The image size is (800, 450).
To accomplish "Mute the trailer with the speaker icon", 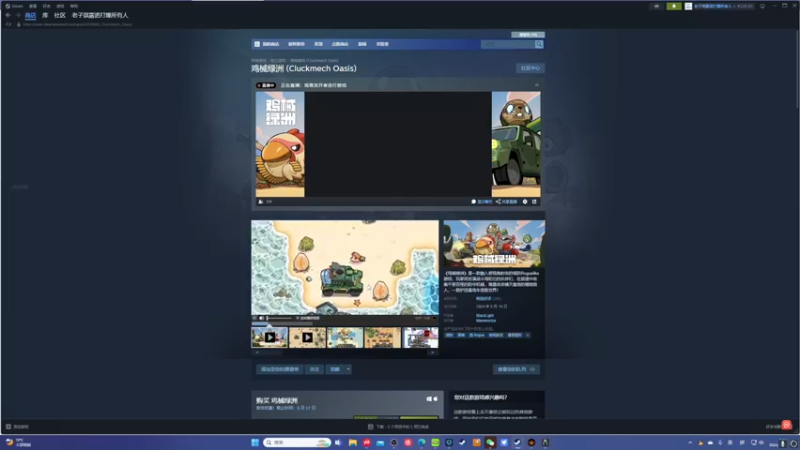I will pyautogui.click(x=262, y=318).
